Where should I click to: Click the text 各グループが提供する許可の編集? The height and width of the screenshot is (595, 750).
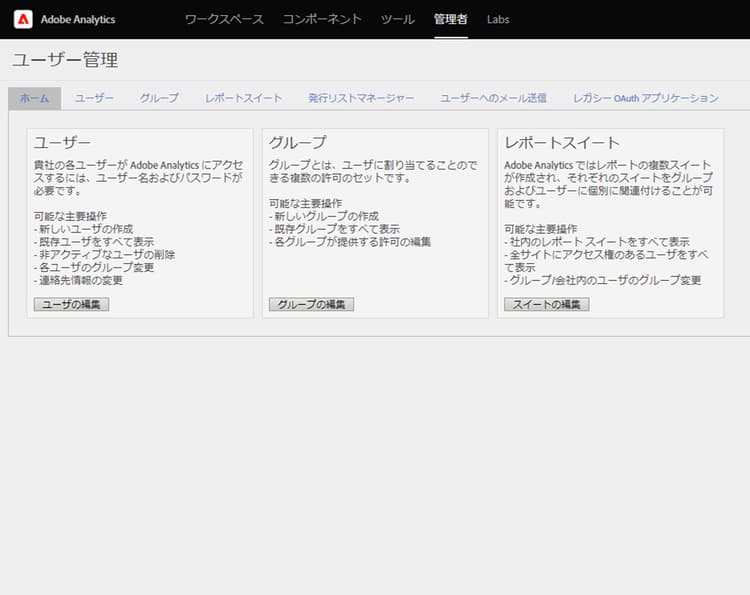pyautogui.click(x=353, y=242)
